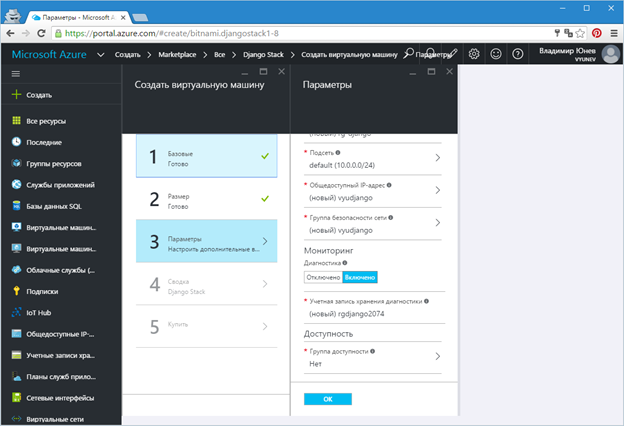Open Recent clock icon in sidebar
This screenshot has width=624, height=426.
(x=16, y=142)
